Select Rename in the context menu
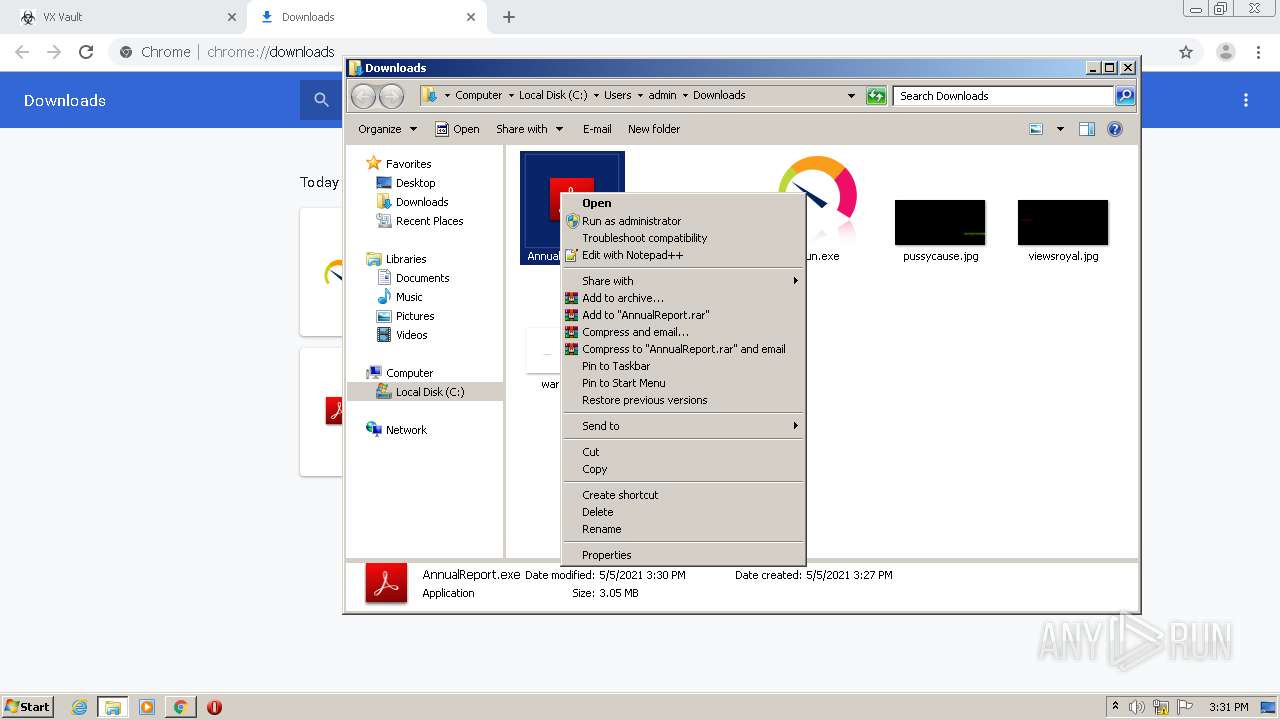The image size is (1280, 720). point(683,529)
